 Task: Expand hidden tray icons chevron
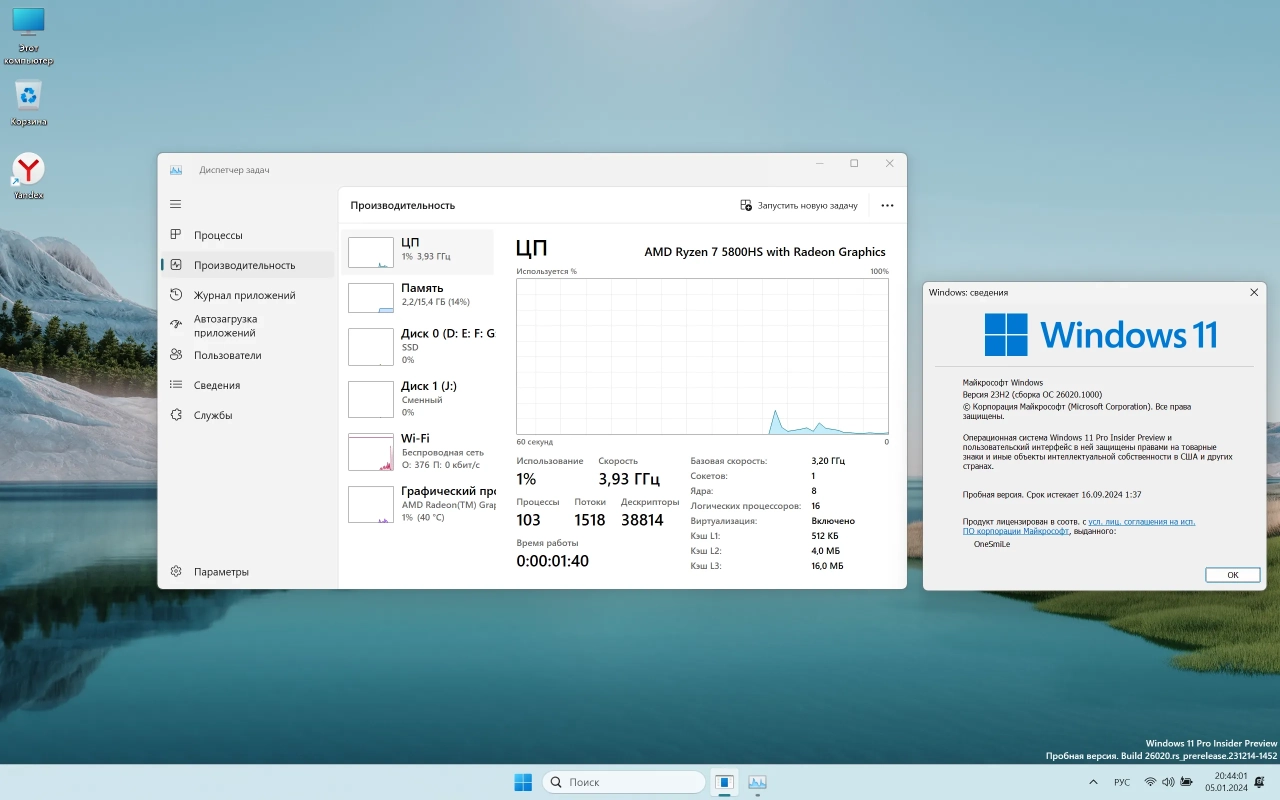1092,782
